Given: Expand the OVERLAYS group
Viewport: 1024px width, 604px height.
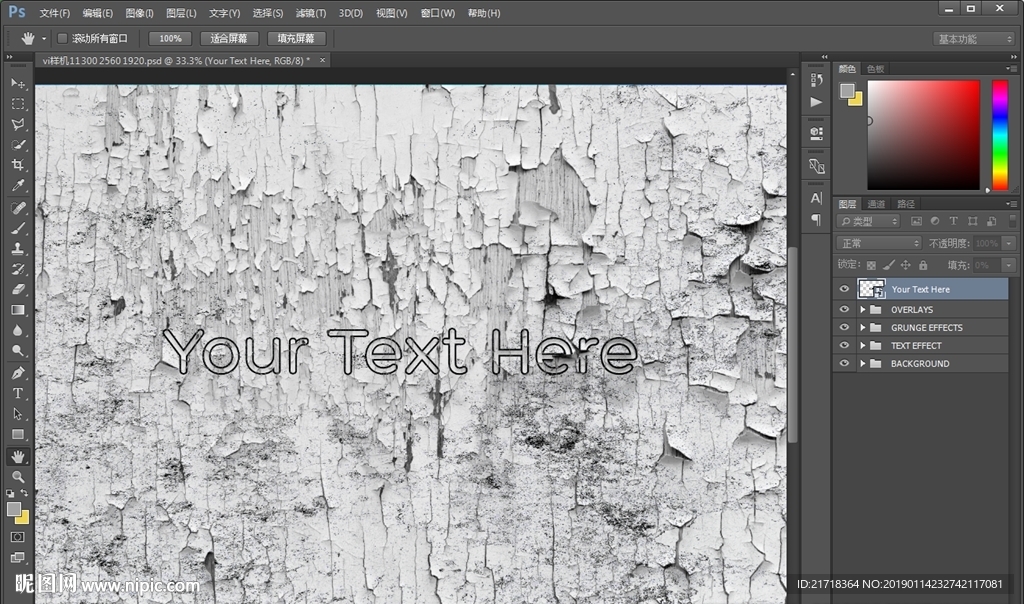Looking at the screenshot, I should tap(863, 310).
